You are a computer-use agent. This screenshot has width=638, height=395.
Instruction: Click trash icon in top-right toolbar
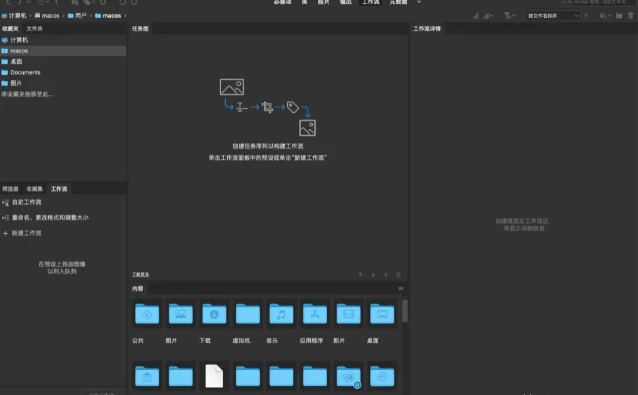click(x=630, y=15)
